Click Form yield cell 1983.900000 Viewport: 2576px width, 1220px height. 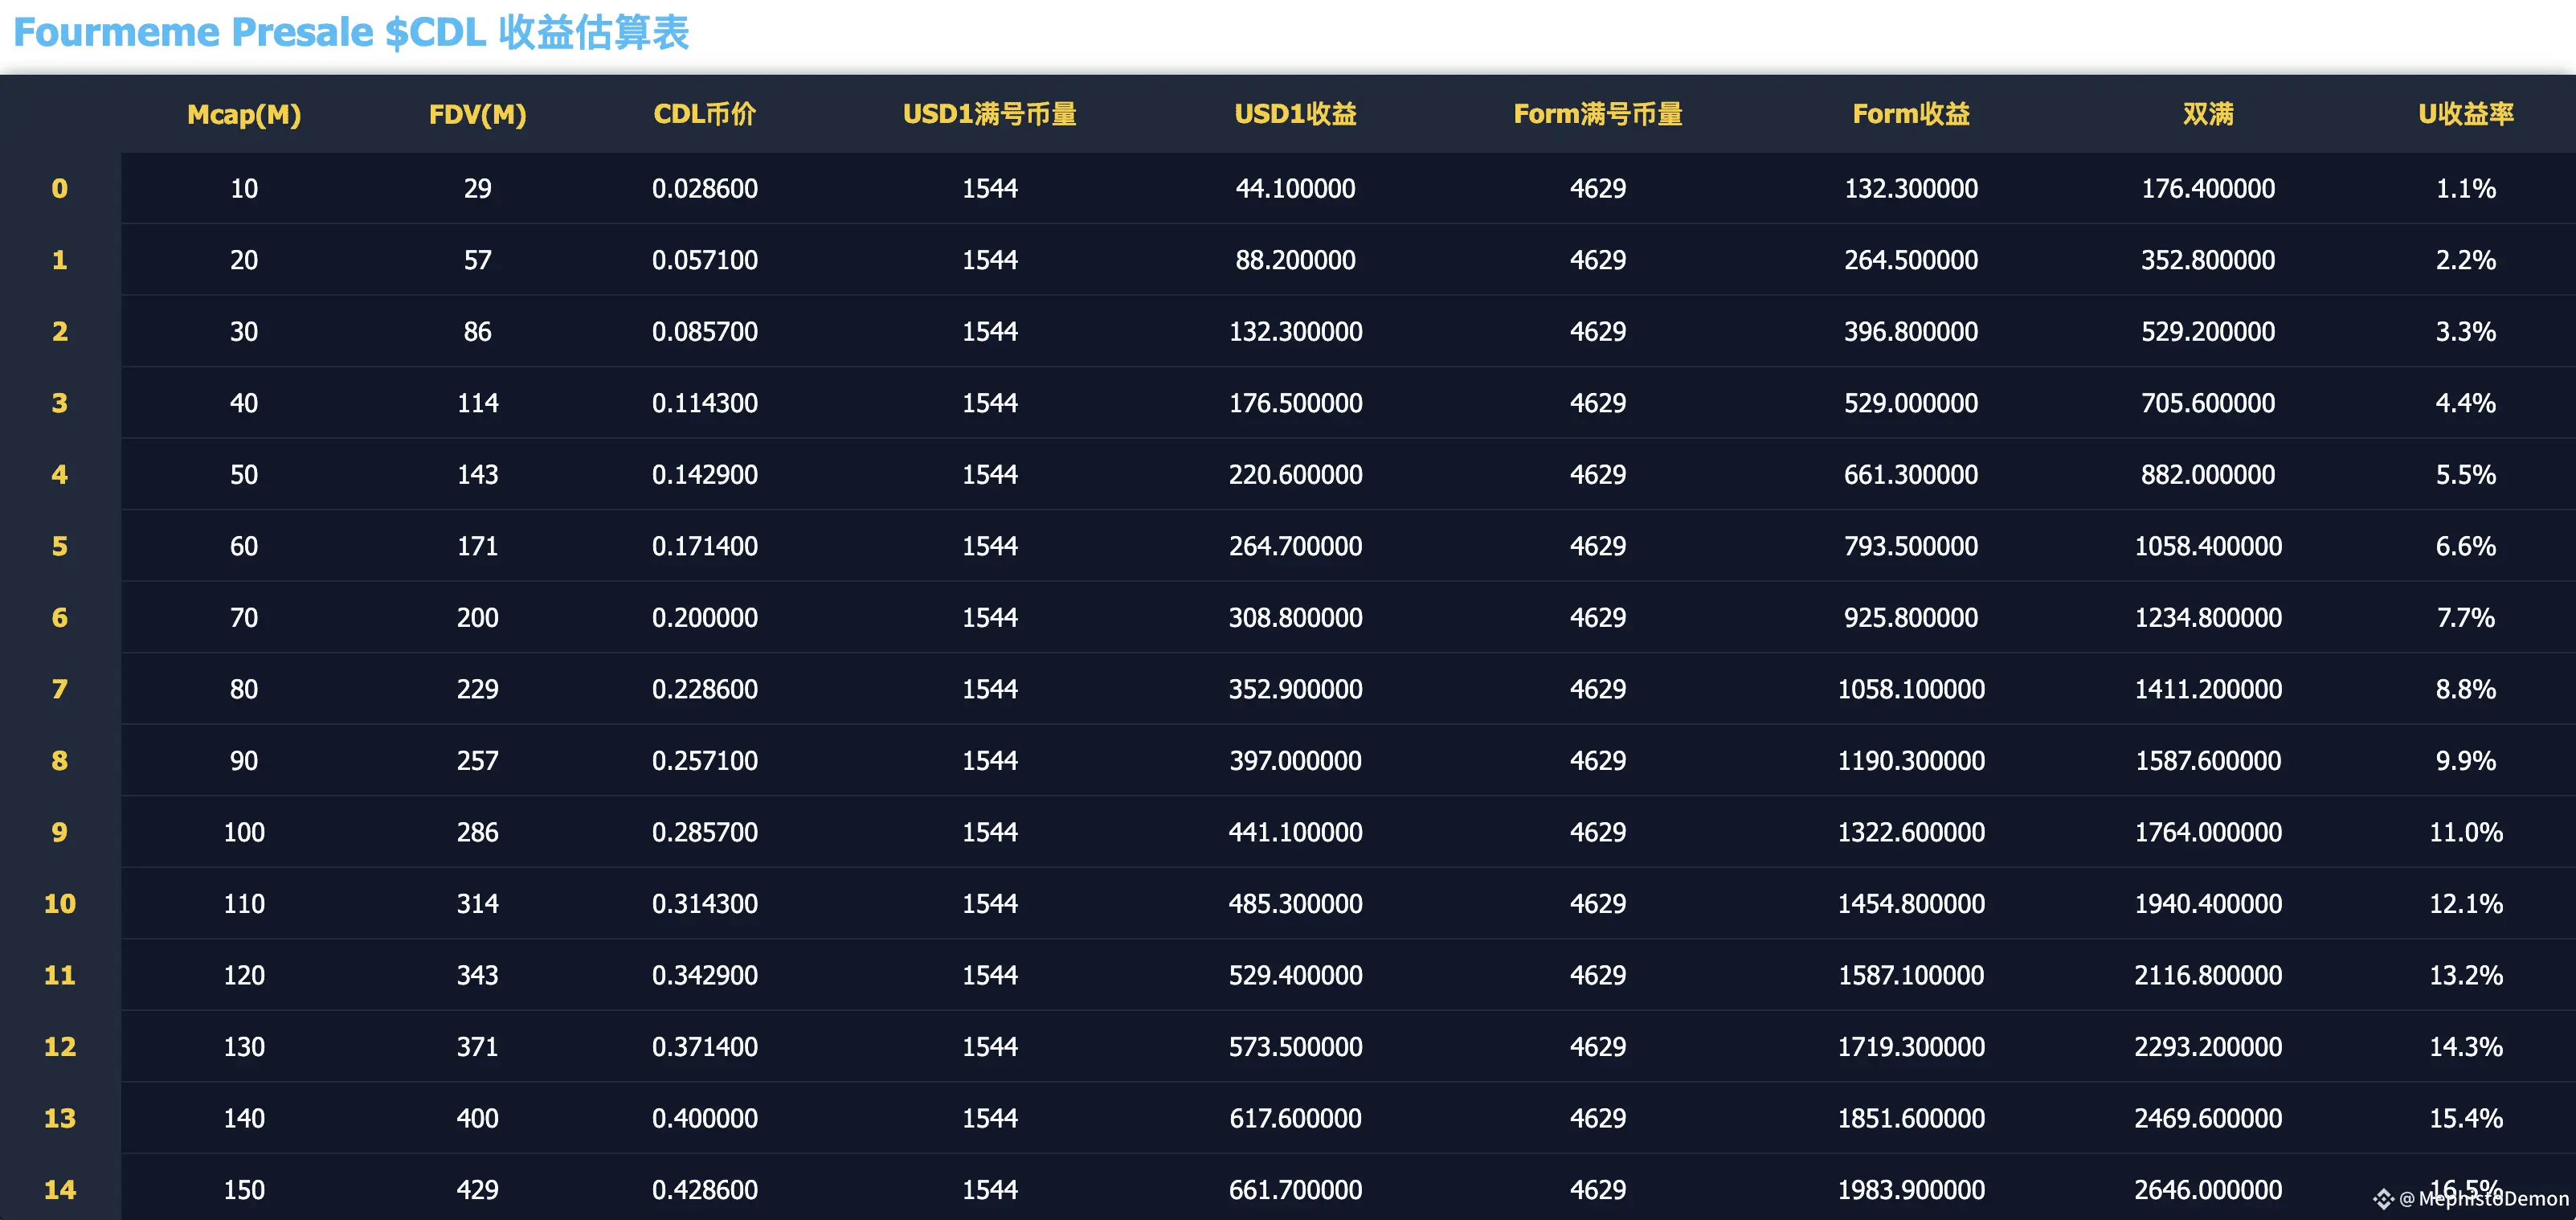coord(1911,1190)
